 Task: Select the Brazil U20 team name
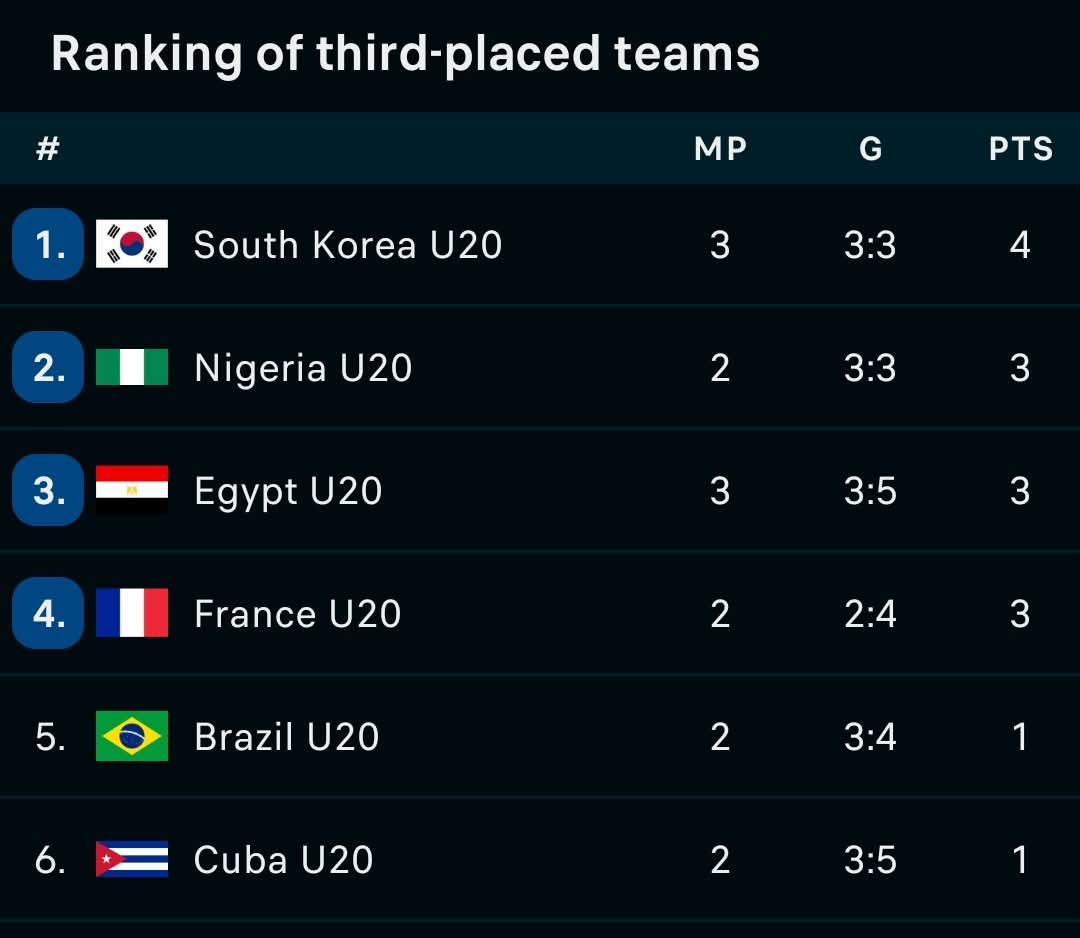click(x=286, y=737)
